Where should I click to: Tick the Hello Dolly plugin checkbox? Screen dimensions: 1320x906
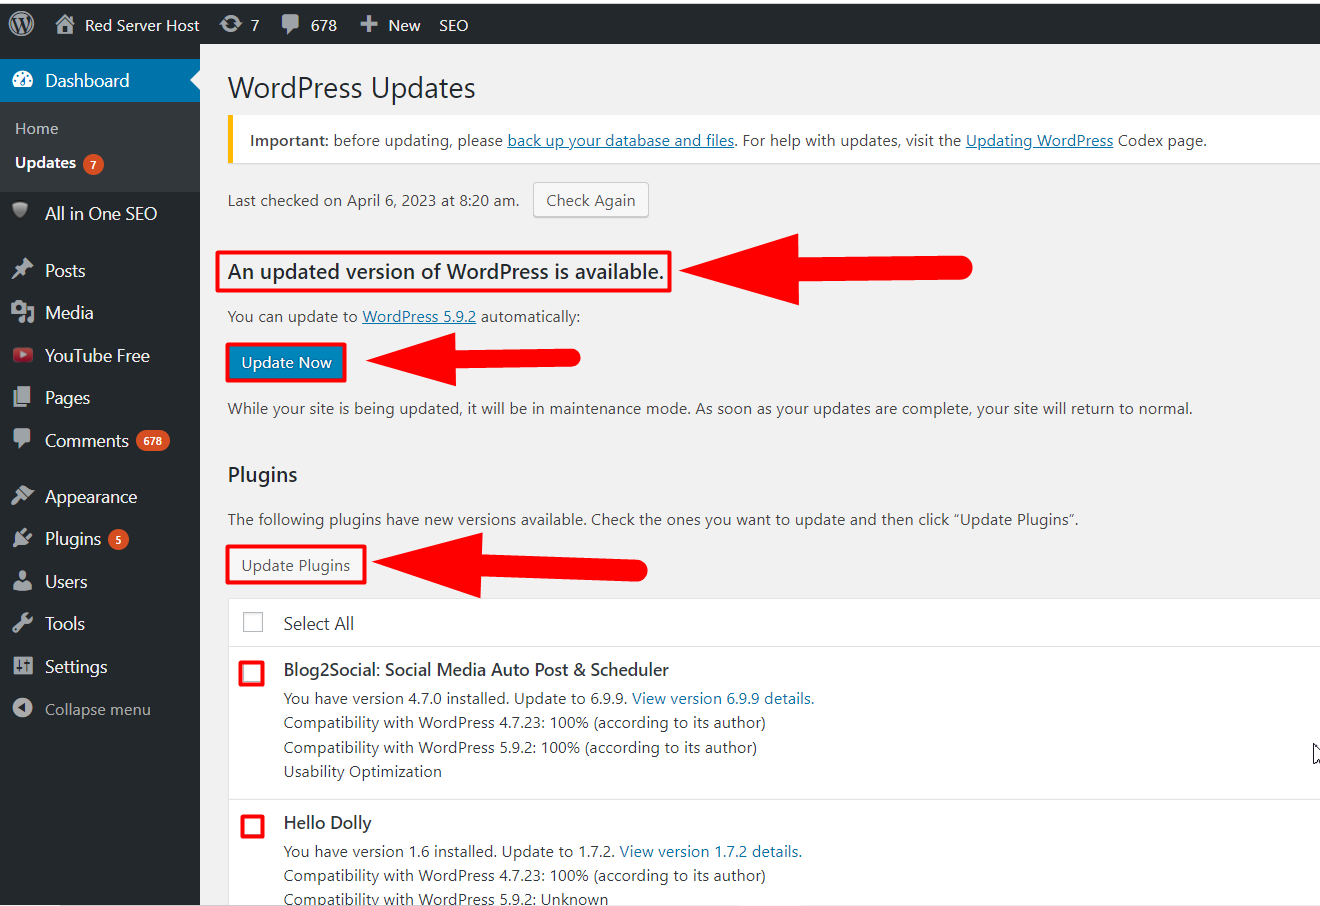tap(252, 826)
